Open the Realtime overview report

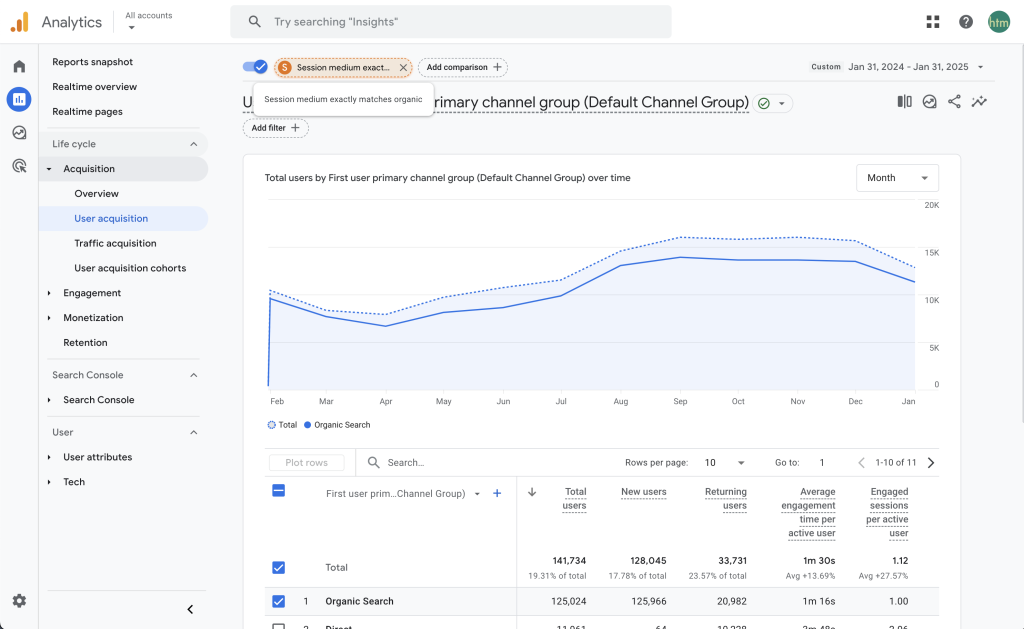pos(94,87)
